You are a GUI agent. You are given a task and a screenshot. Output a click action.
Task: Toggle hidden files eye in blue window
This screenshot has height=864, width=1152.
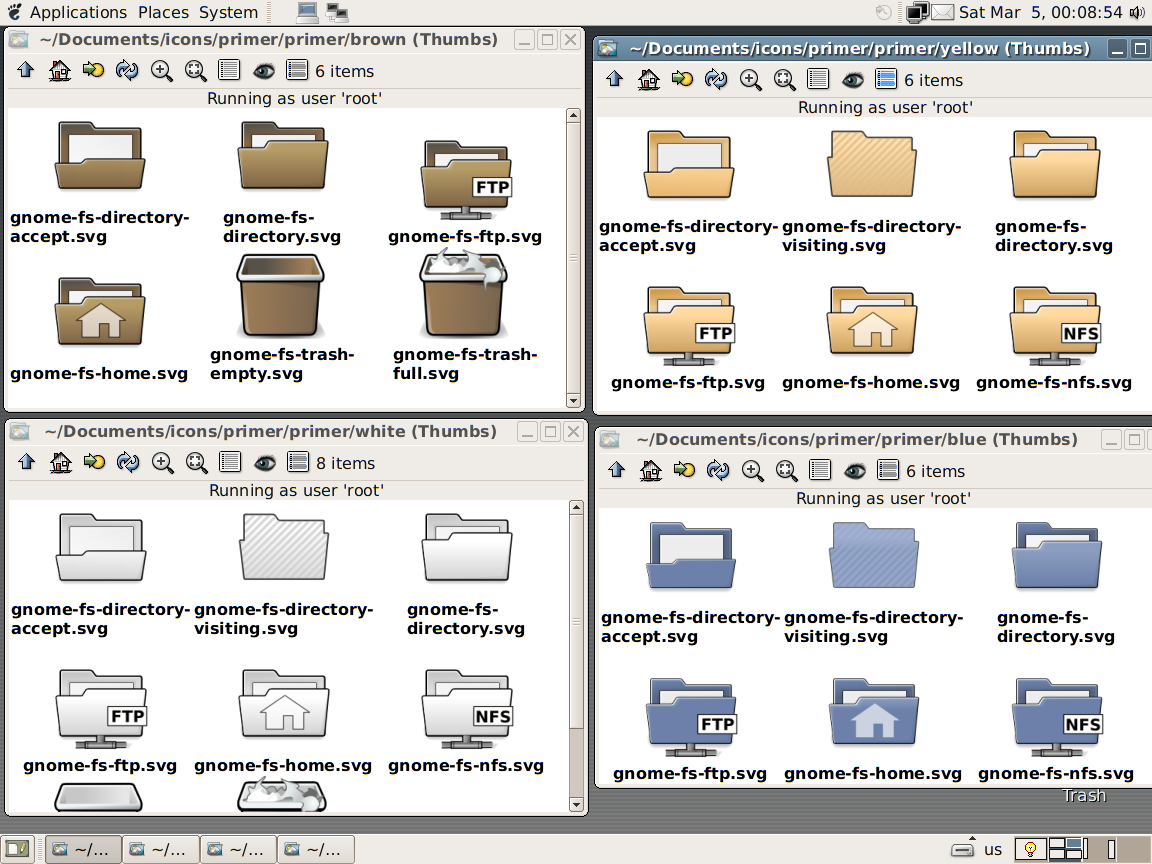pyautogui.click(x=854, y=470)
